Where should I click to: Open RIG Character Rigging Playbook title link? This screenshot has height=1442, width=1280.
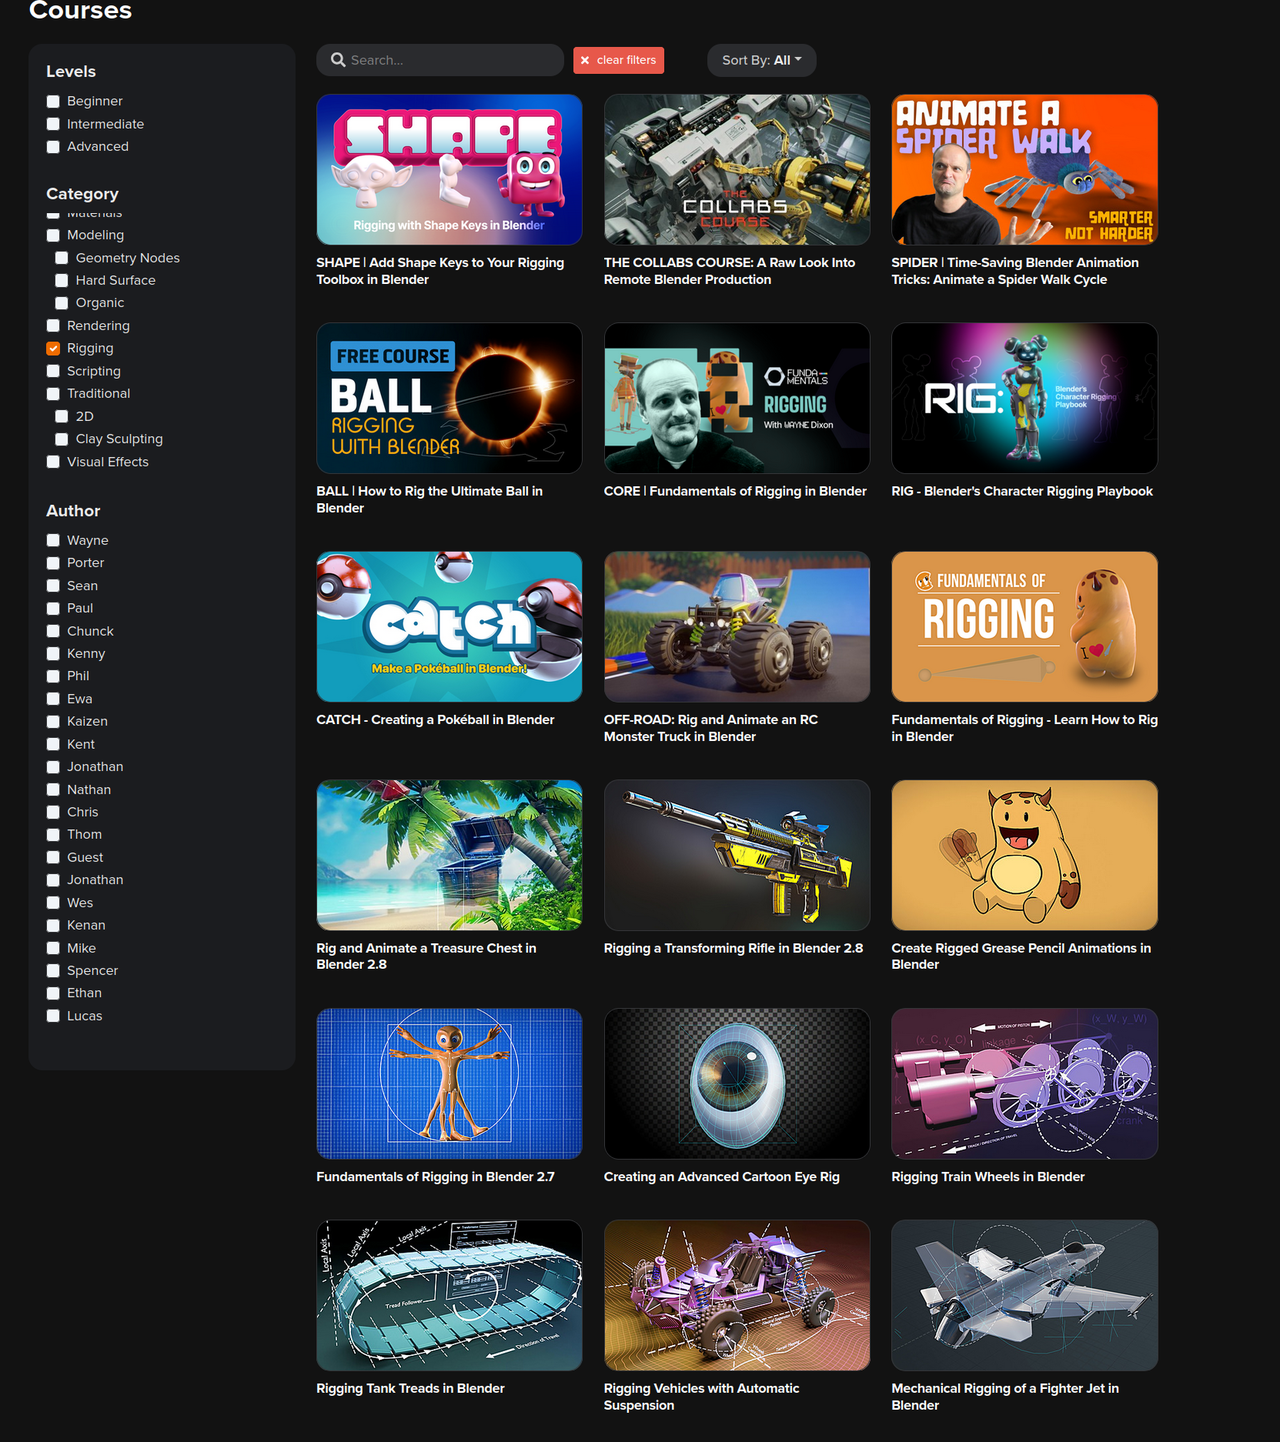(1022, 491)
